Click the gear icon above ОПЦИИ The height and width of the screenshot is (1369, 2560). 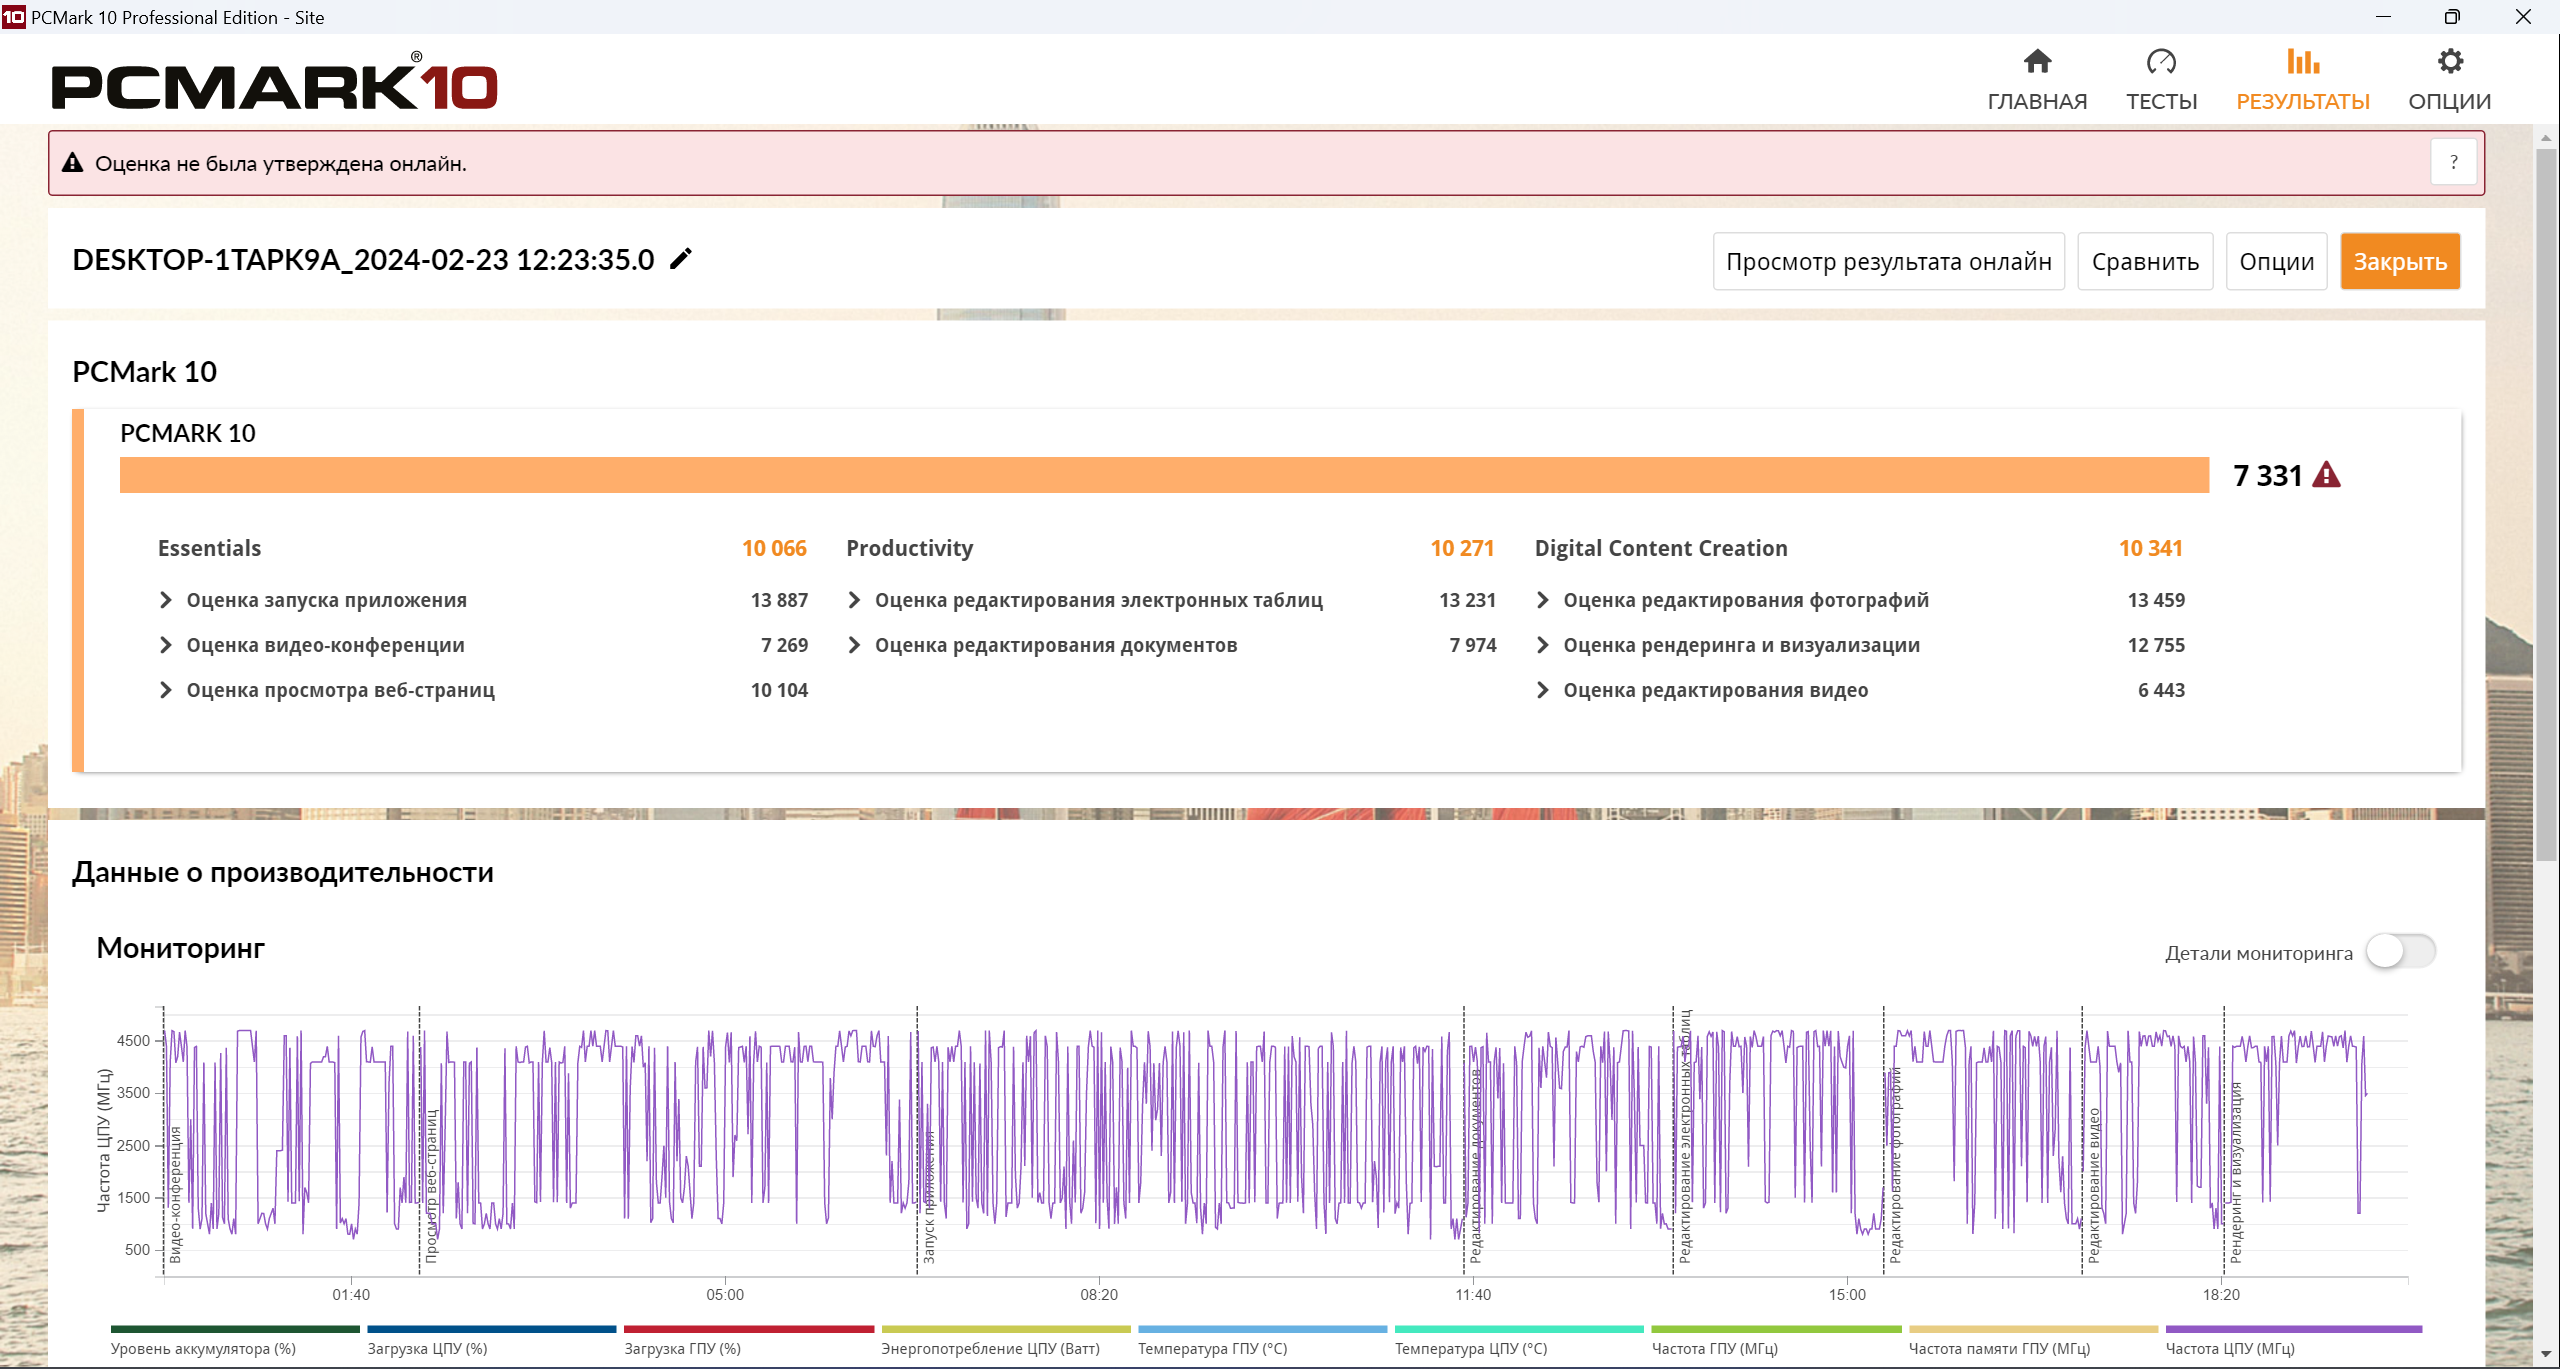tap(2450, 62)
